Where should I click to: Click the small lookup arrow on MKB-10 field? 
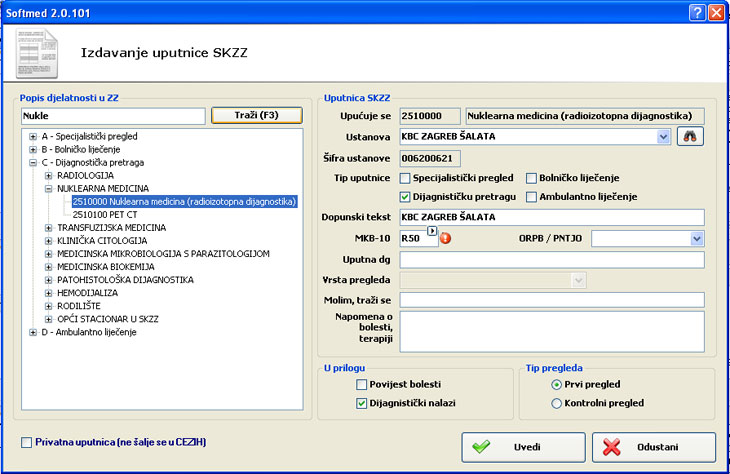tap(432, 232)
